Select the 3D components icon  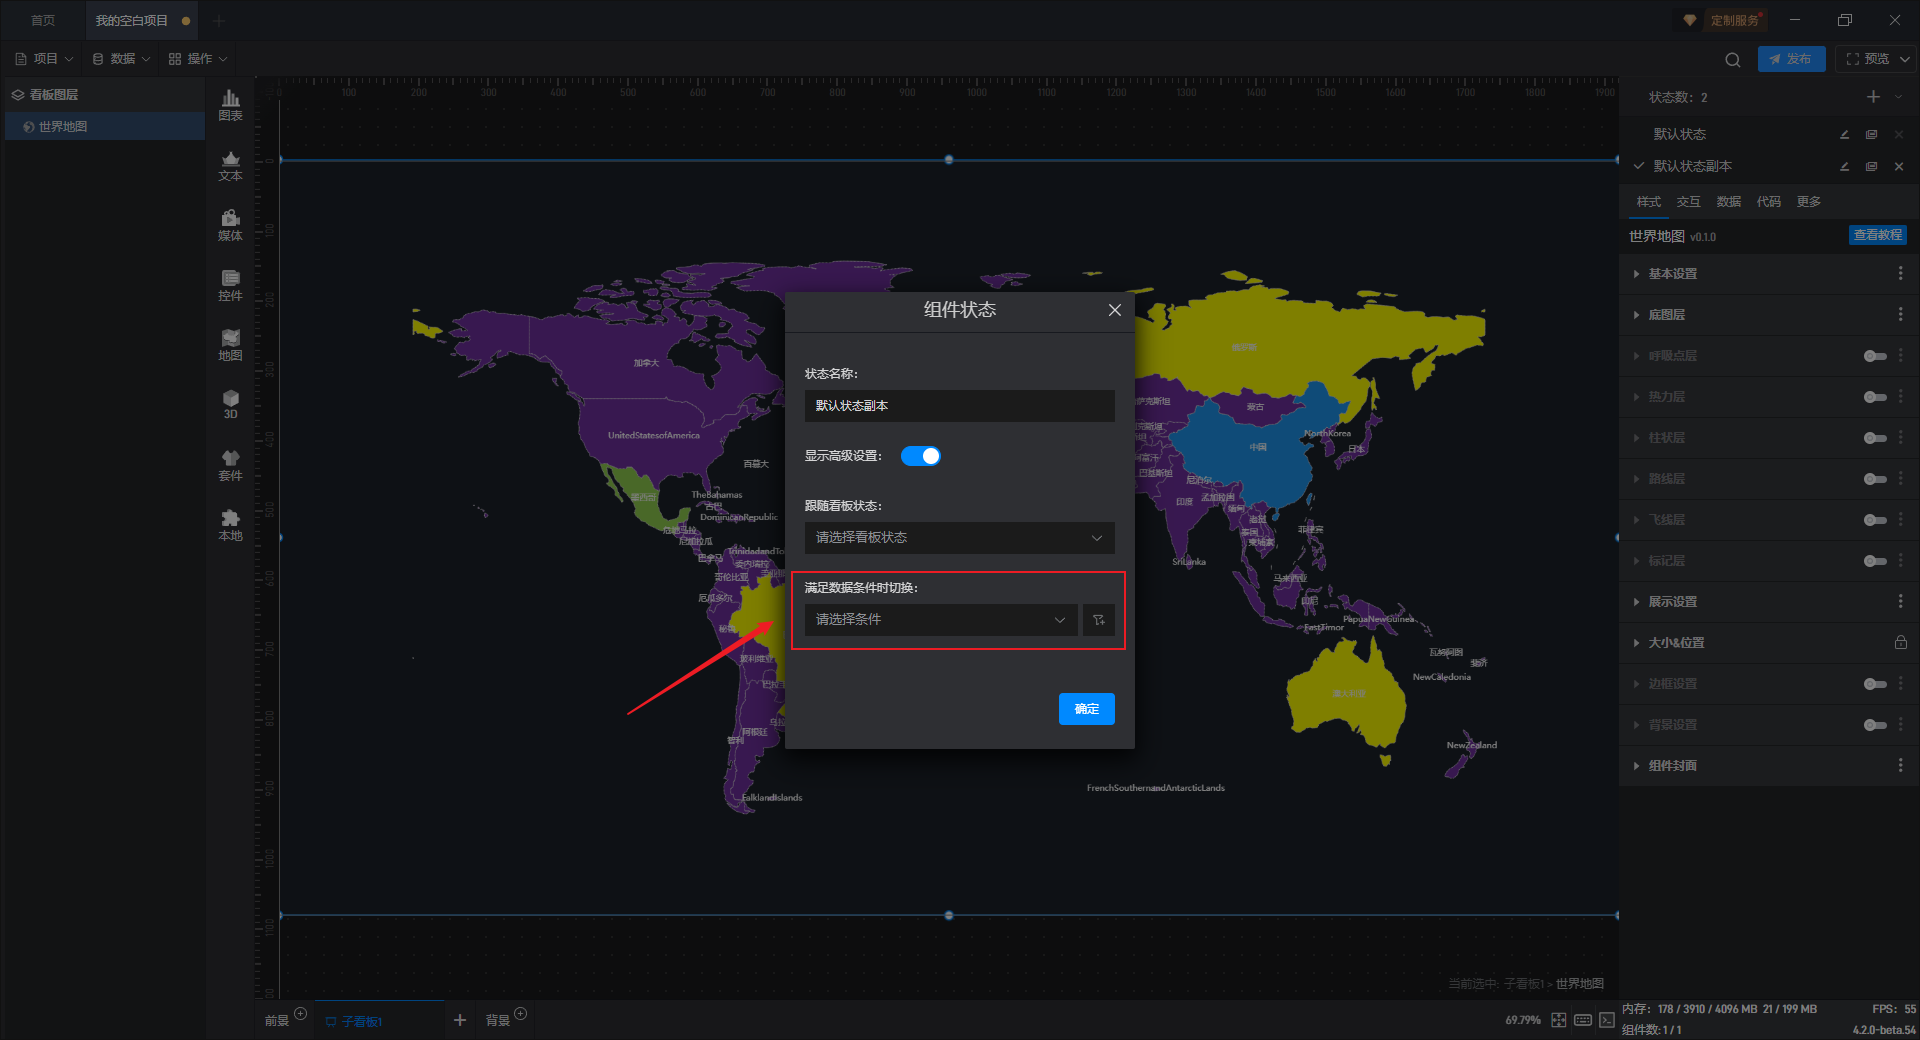tap(230, 403)
